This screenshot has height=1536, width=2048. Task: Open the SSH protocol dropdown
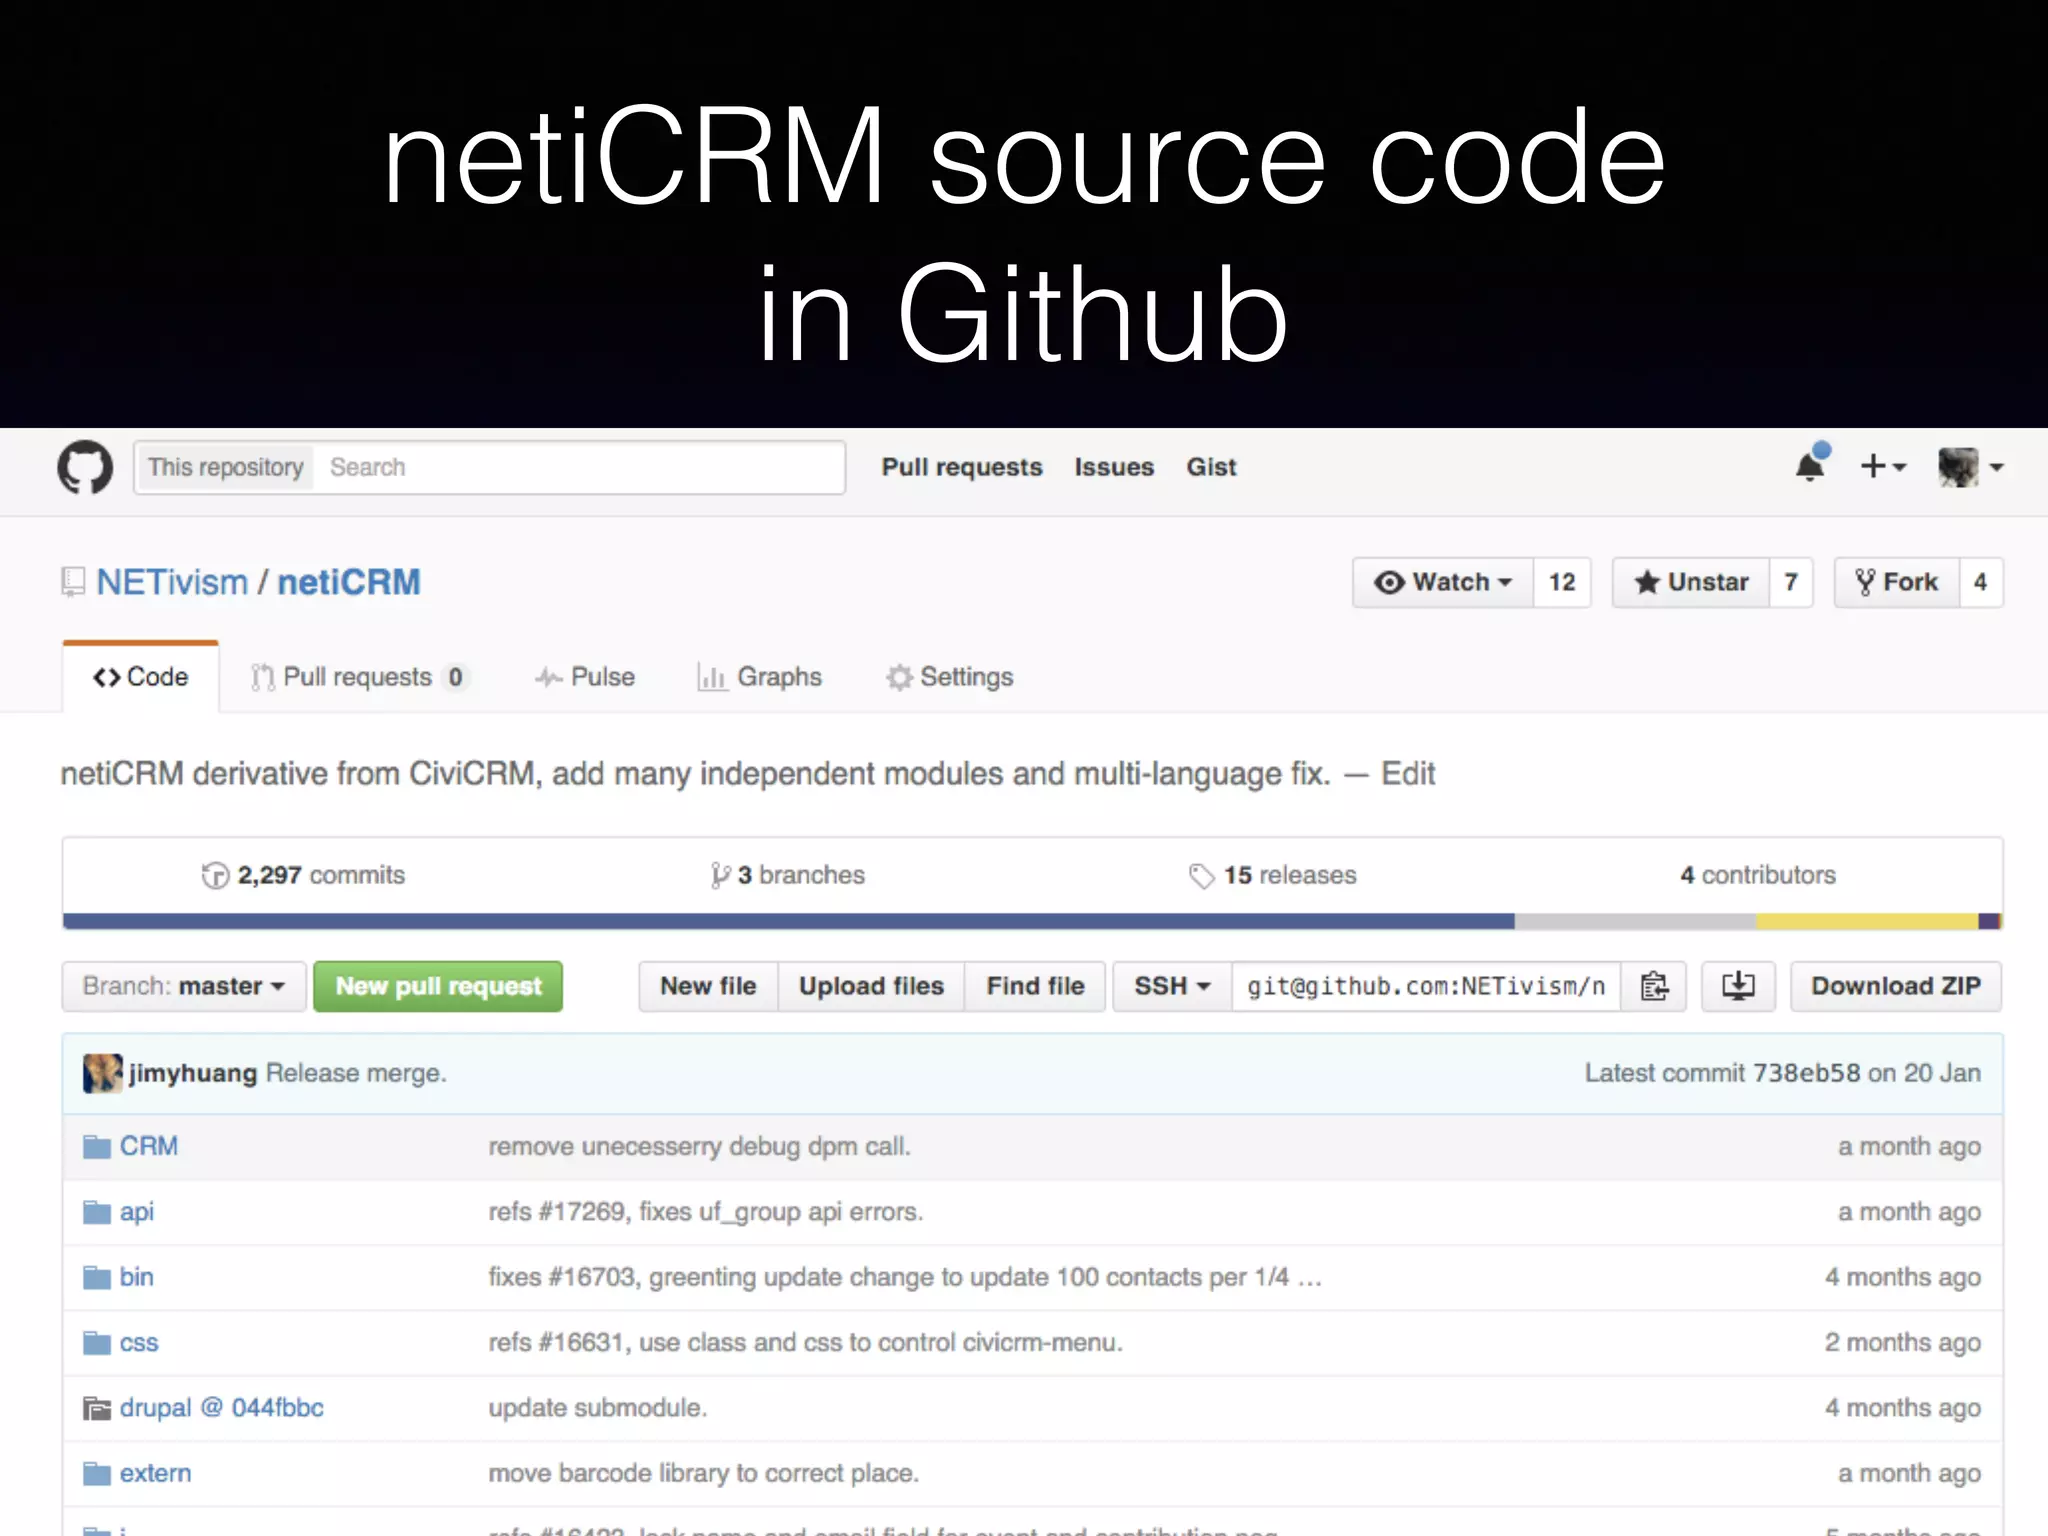point(1172,987)
